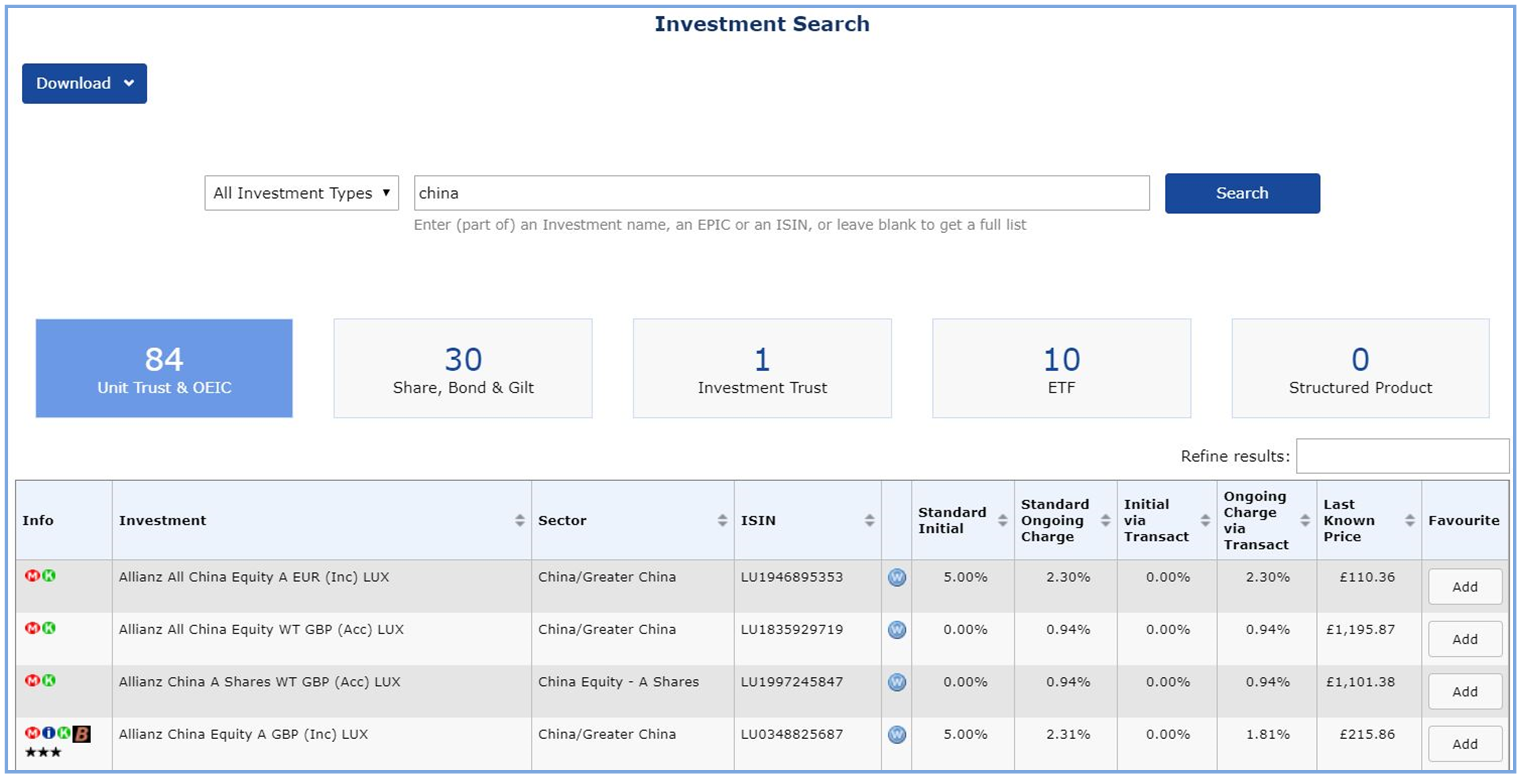Viewport: 1522px width, 778px height.
Task: Click the Refine results text field
Action: [x=1402, y=456]
